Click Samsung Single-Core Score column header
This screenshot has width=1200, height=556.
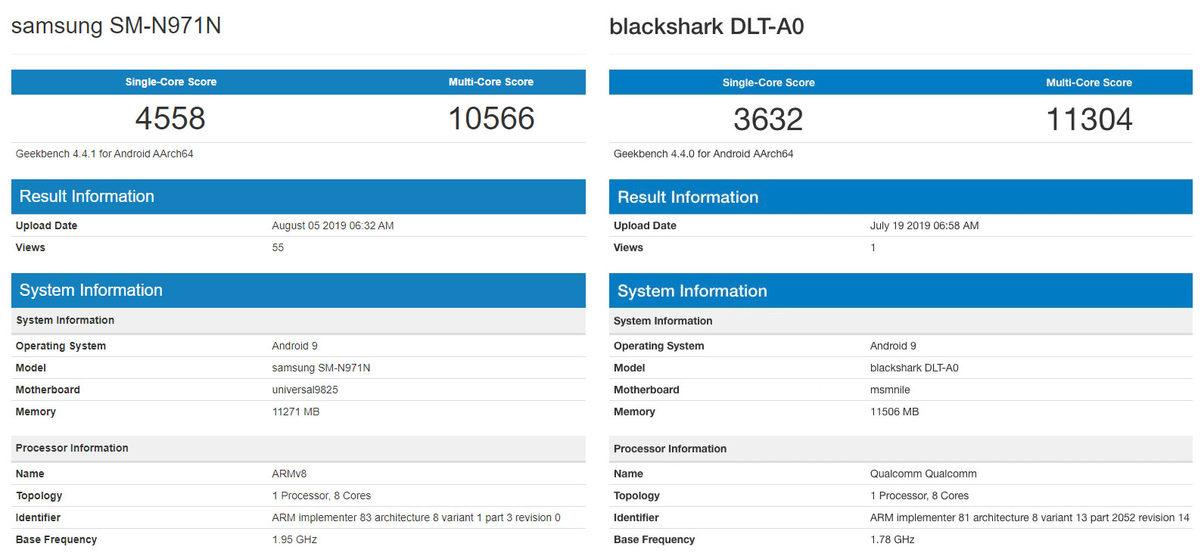pos(170,82)
